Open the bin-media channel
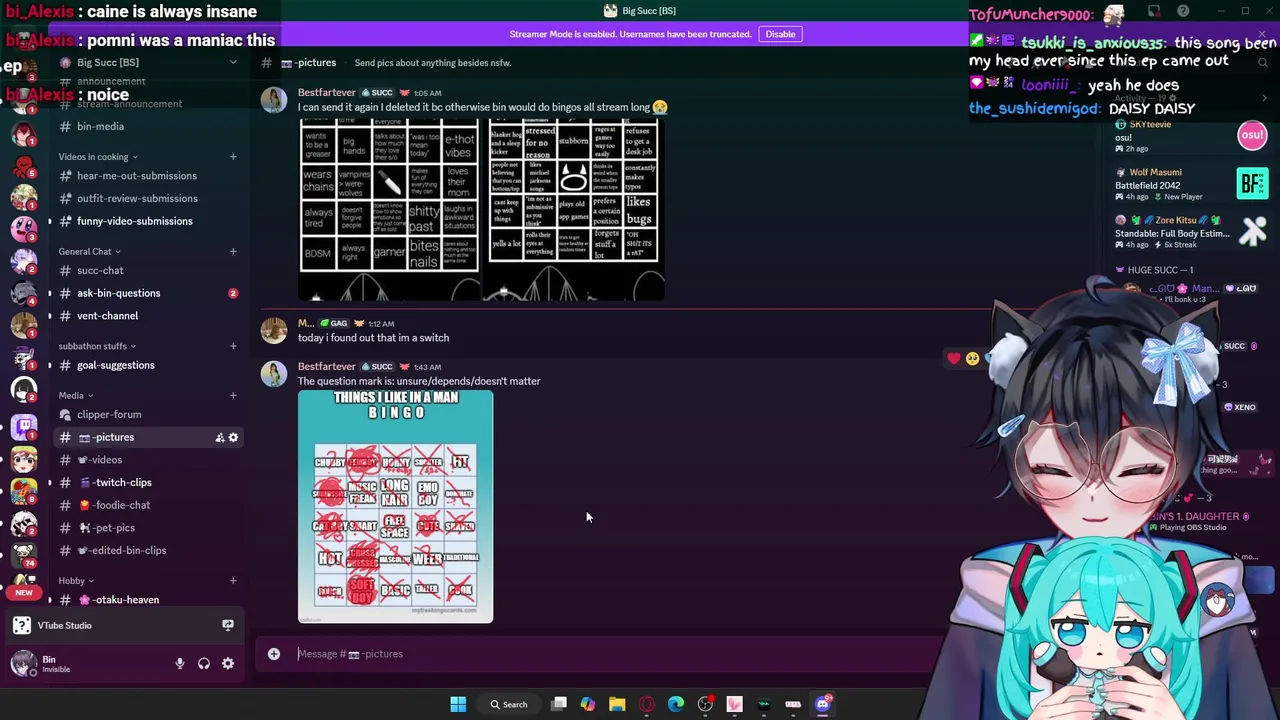 (x=148, y=127)
